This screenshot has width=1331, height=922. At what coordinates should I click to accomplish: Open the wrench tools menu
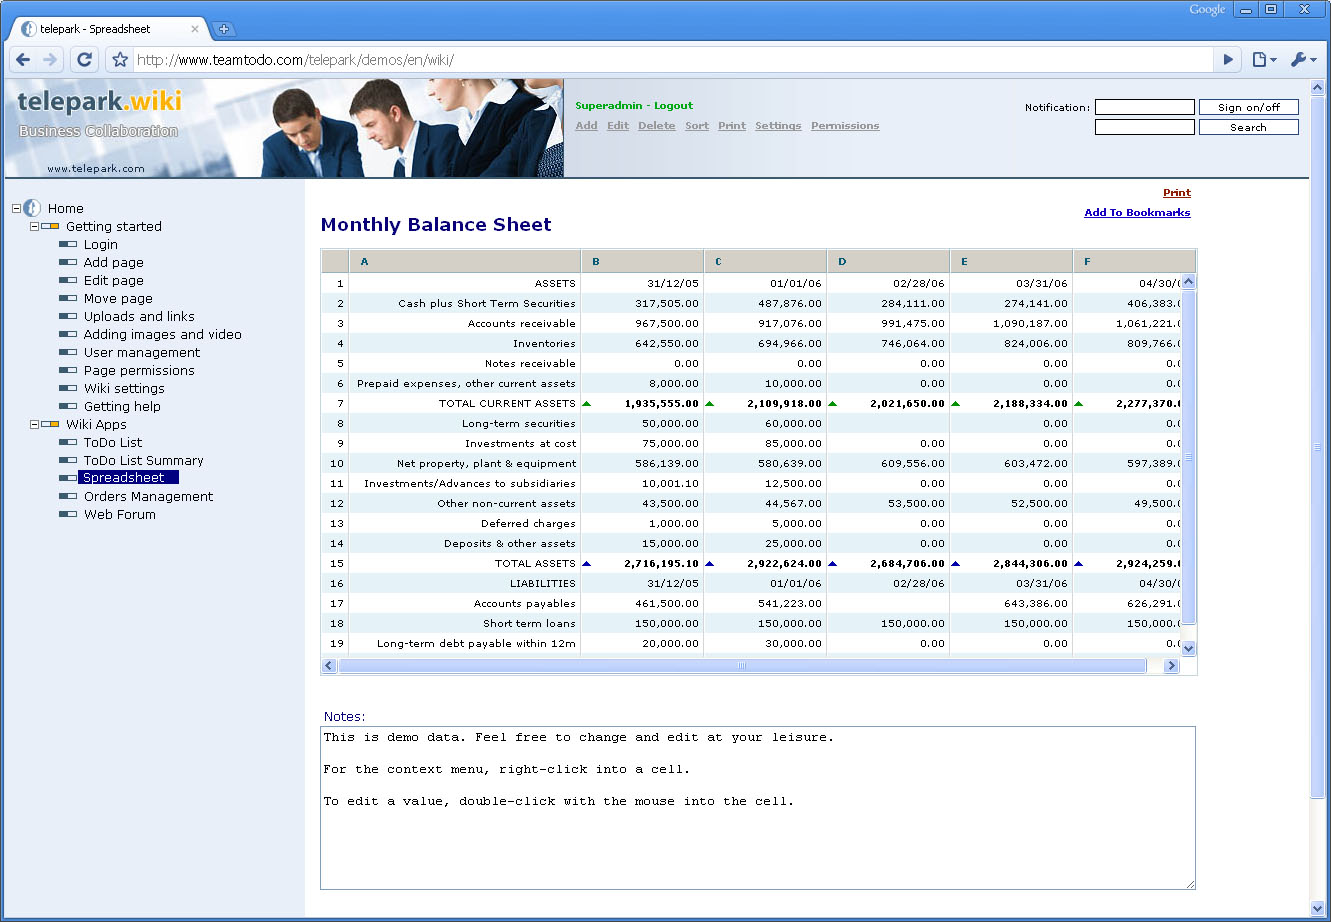coord(1303,60)
